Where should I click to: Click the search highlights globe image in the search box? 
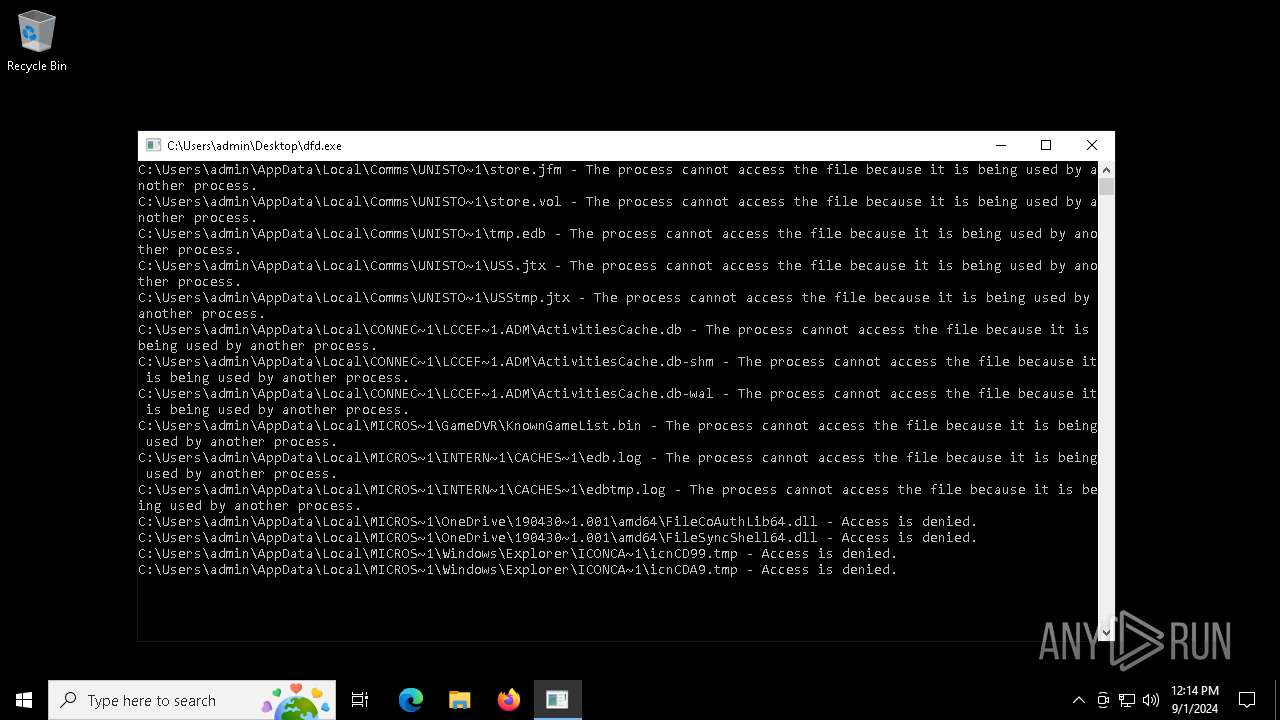coord(296,701)
